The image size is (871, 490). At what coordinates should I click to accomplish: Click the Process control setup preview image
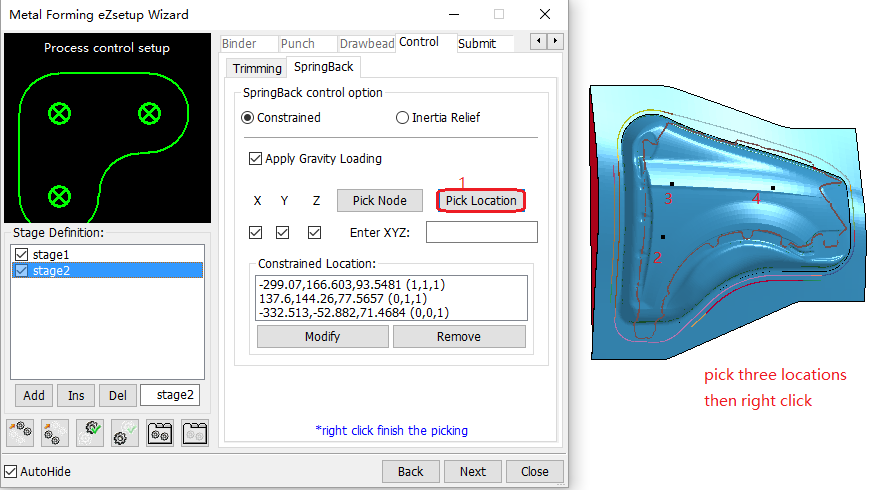click(107, 128)
